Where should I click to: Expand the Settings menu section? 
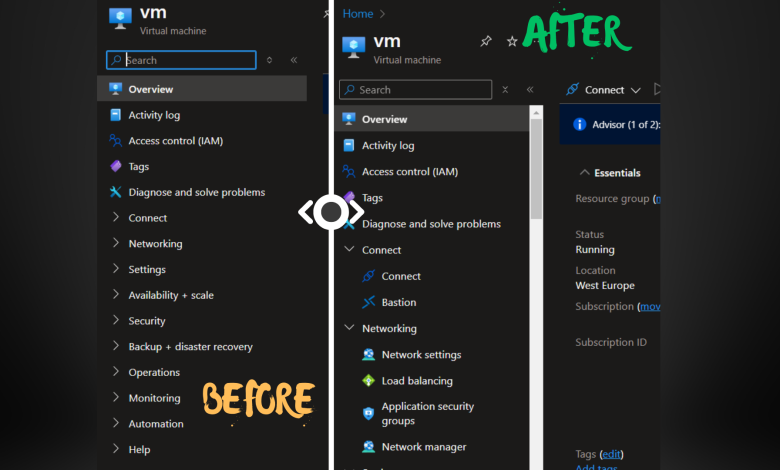(x=146, y=270)
